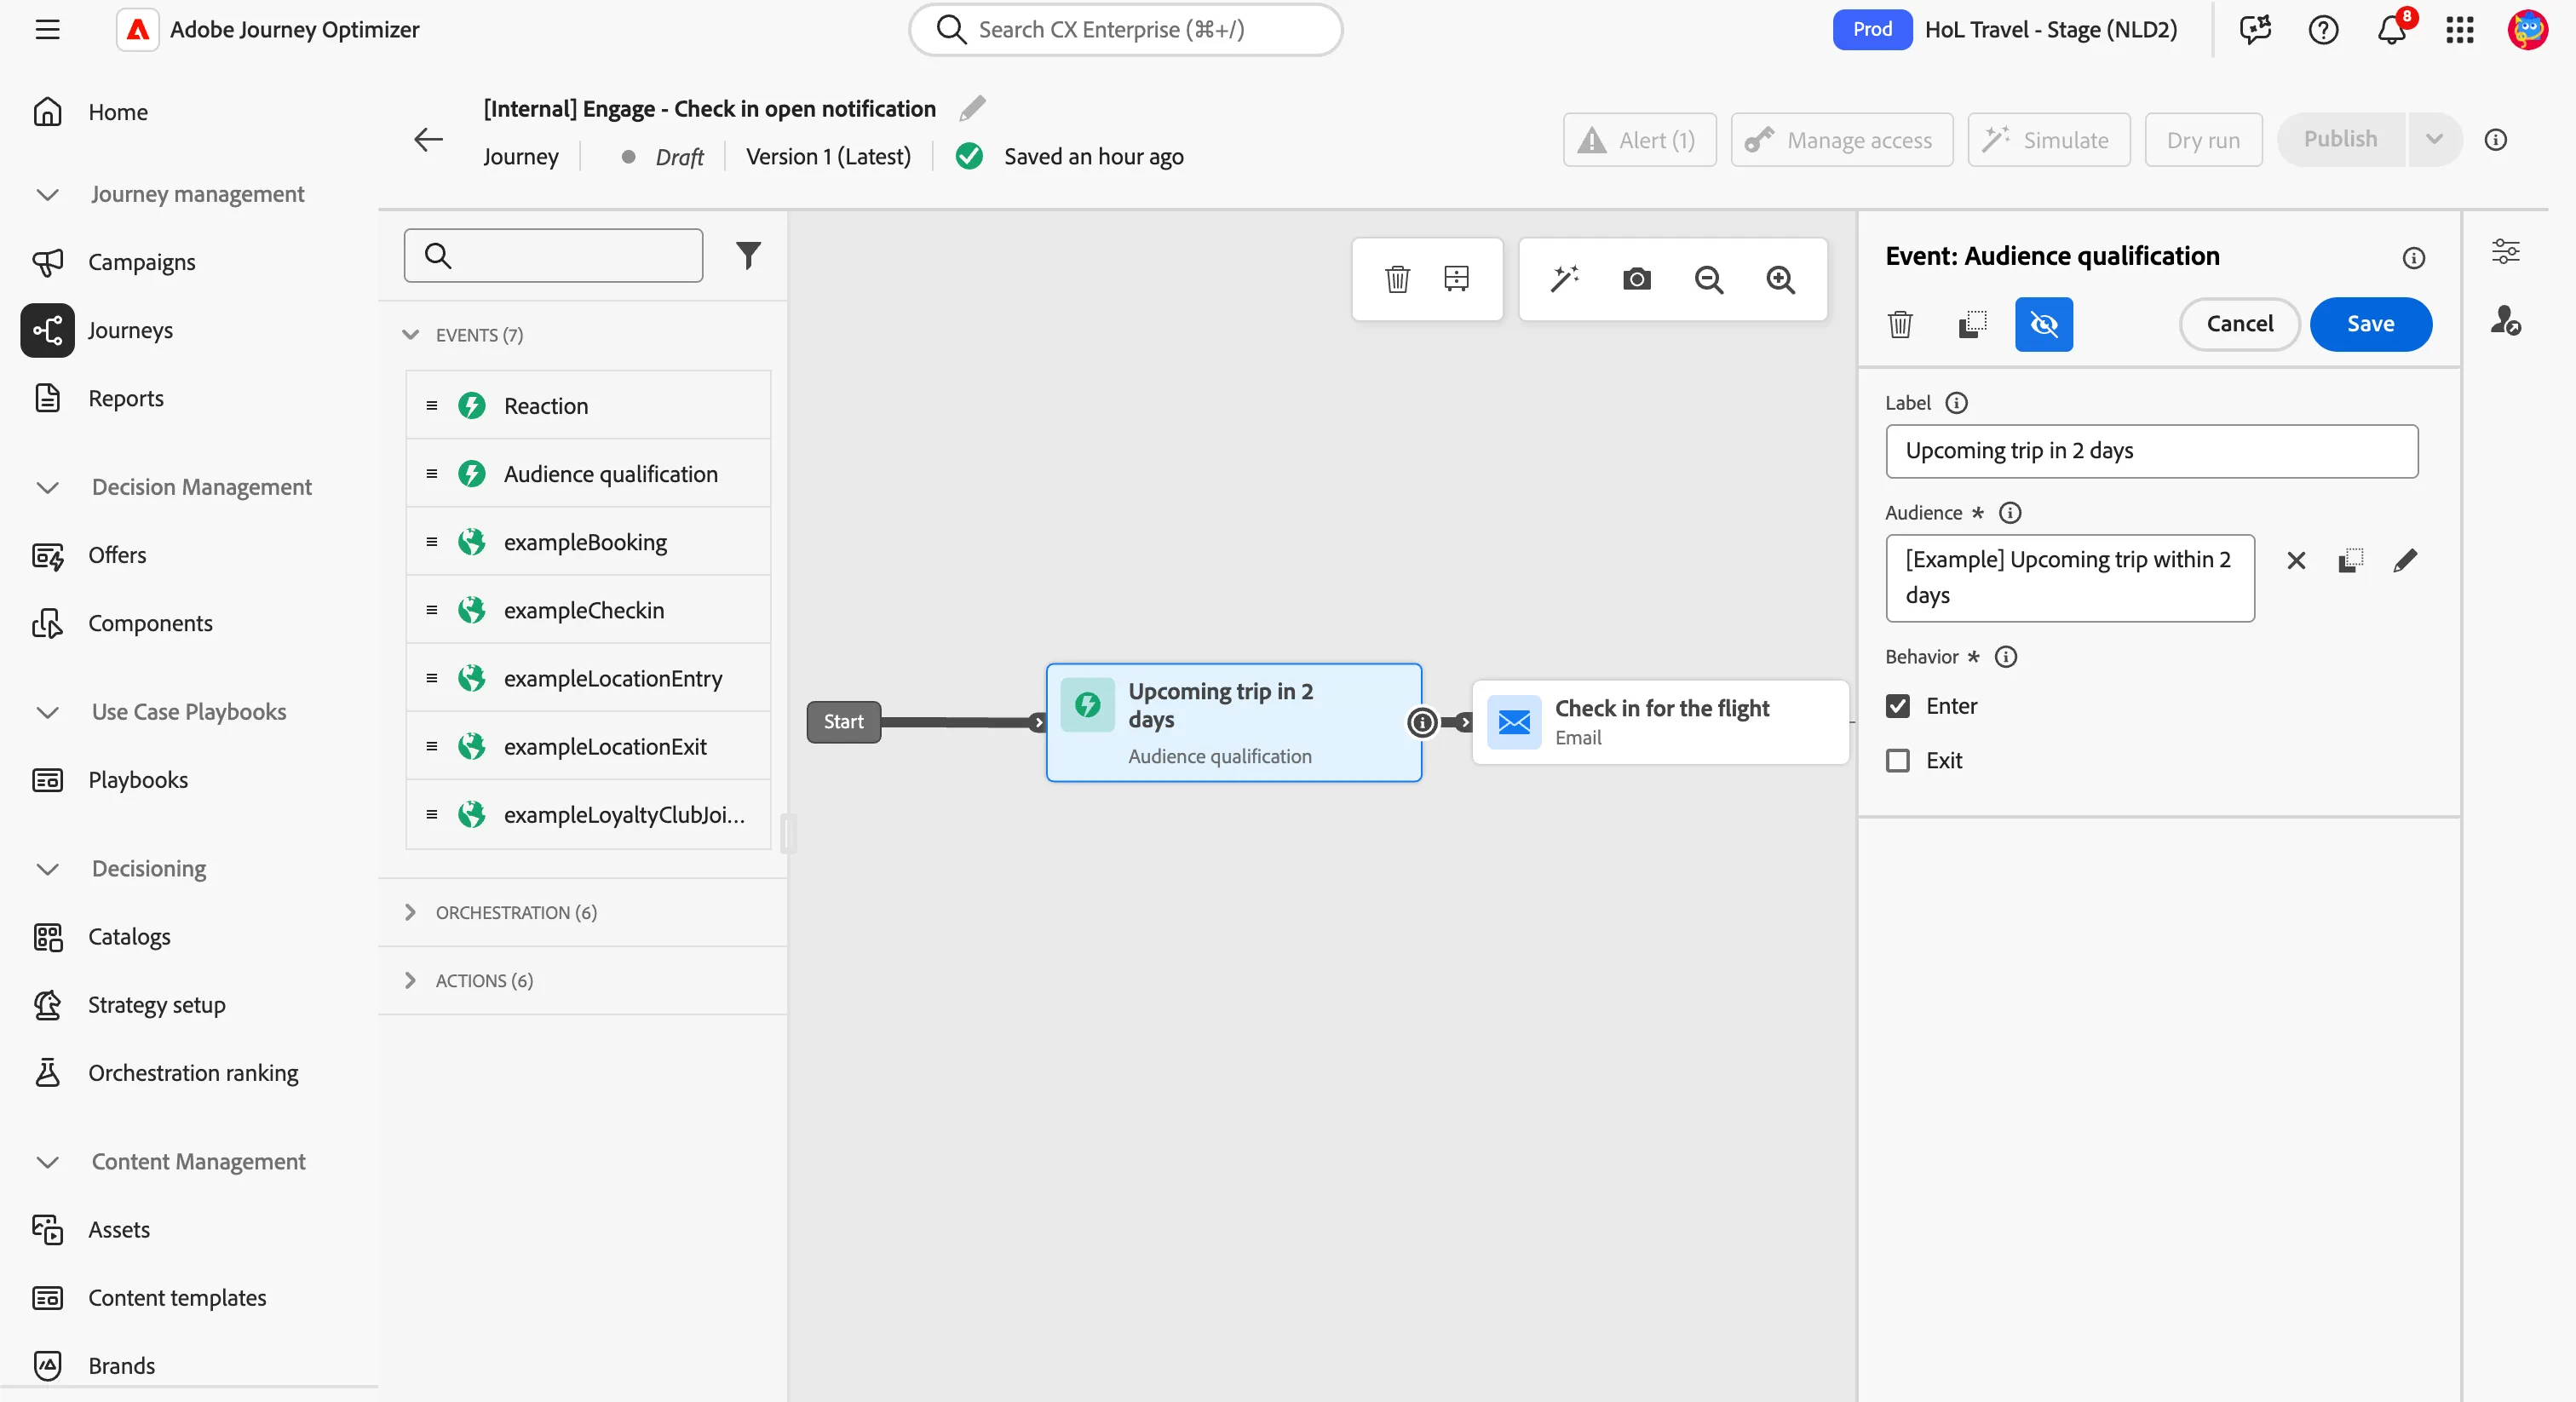Click the insert-section icon next to canvas trash
Image resolution: width=2576 pixels, height=1402 pixels.
tap(1457, 279)
